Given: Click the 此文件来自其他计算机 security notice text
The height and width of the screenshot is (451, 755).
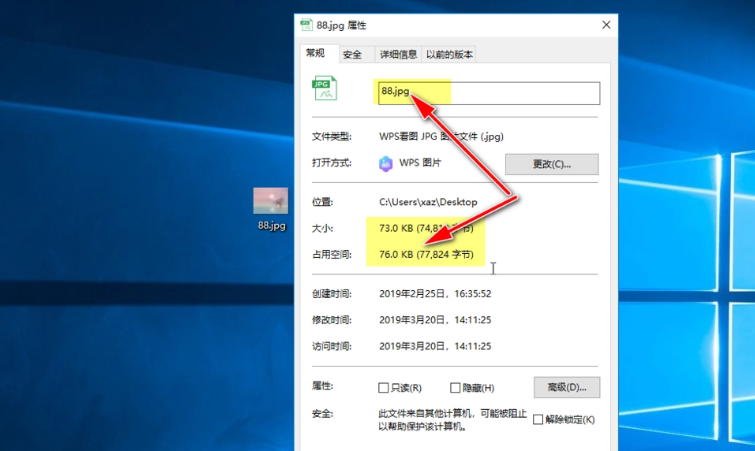Looking at the screenshot, I should (453, 420).
